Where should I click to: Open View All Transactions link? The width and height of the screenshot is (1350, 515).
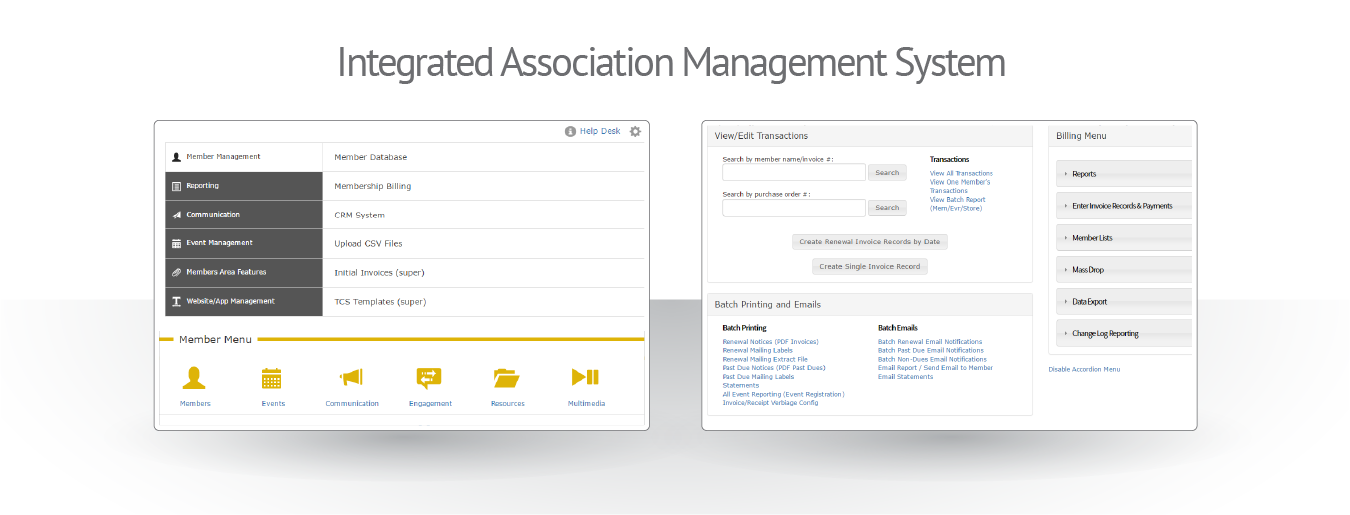point(961,174)
